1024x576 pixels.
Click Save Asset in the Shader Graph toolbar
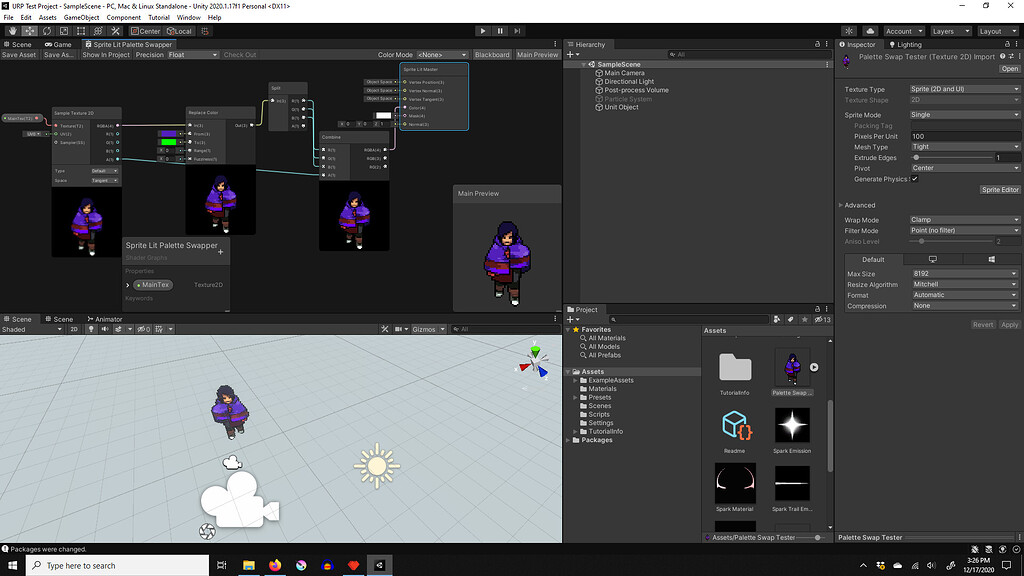point(18,54)
